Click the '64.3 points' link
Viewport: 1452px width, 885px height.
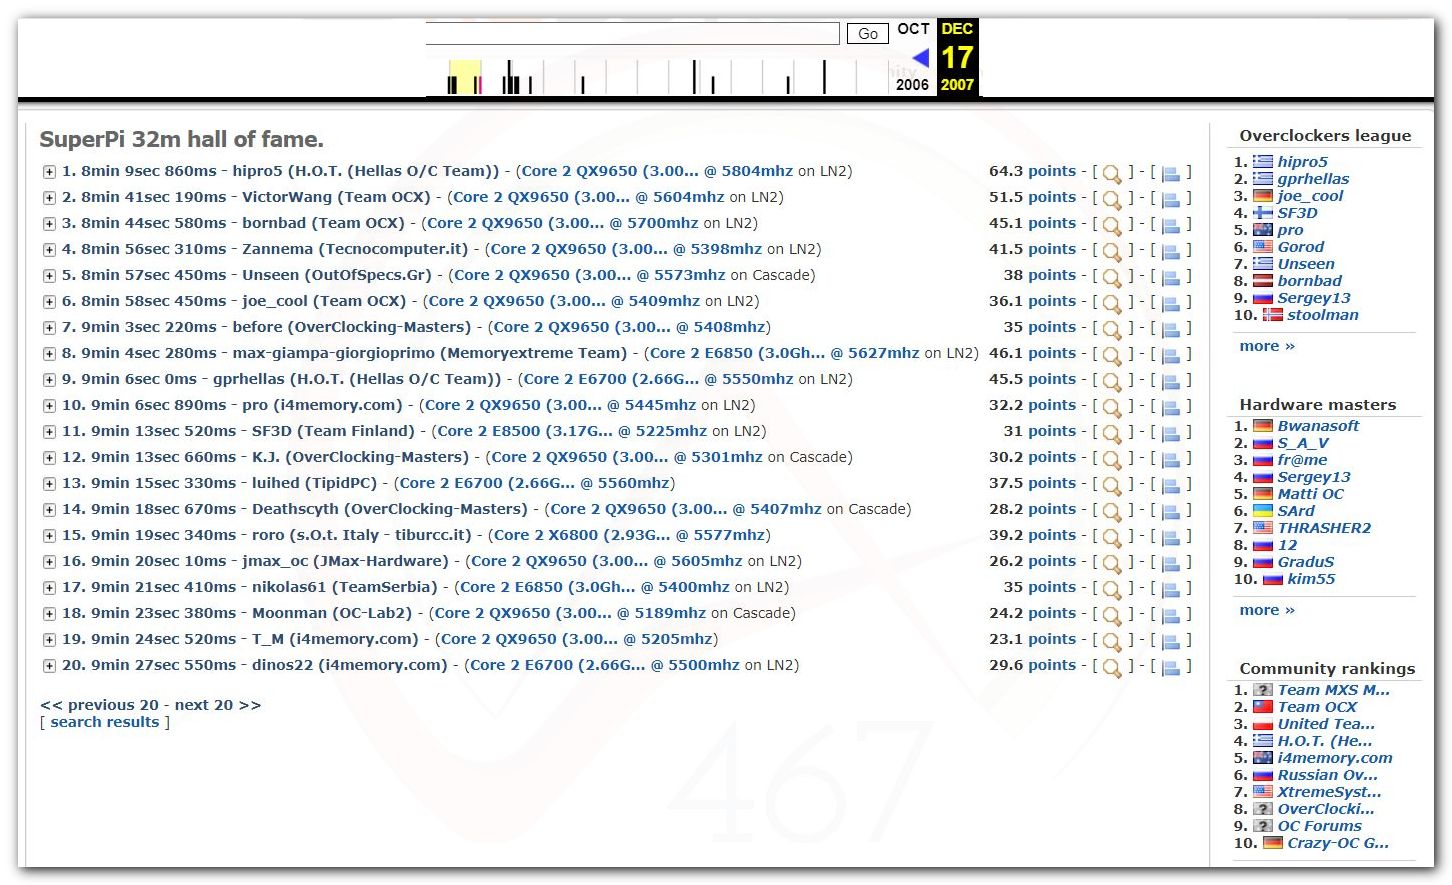tap(1032, 171)
